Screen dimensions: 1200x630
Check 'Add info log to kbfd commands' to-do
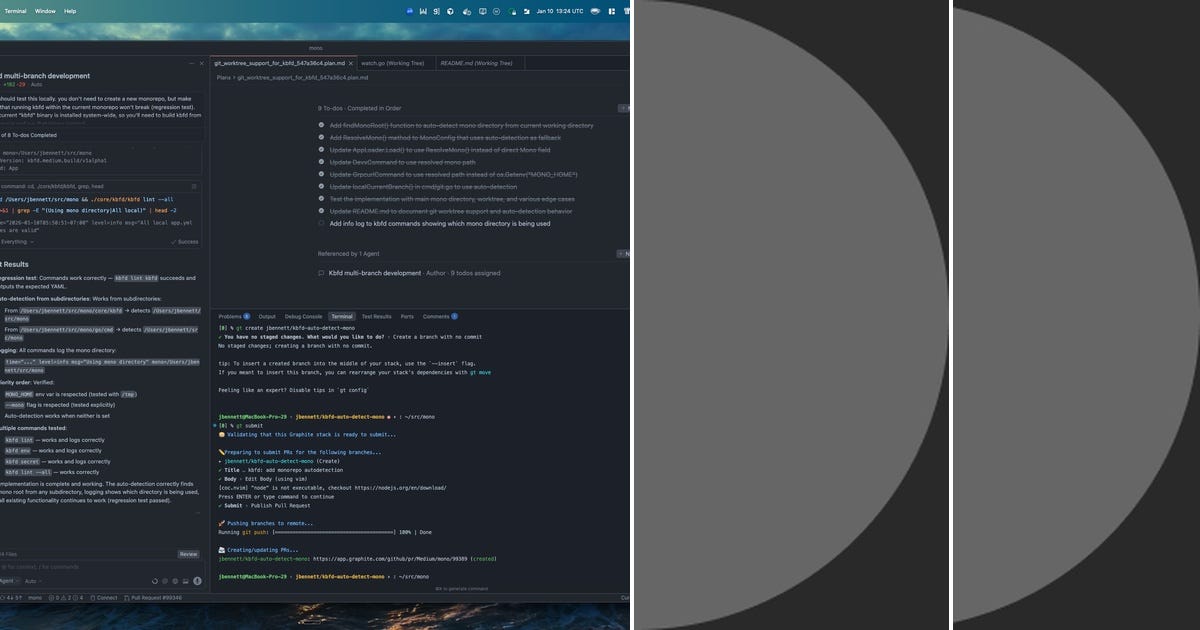[x=321, y=224]
